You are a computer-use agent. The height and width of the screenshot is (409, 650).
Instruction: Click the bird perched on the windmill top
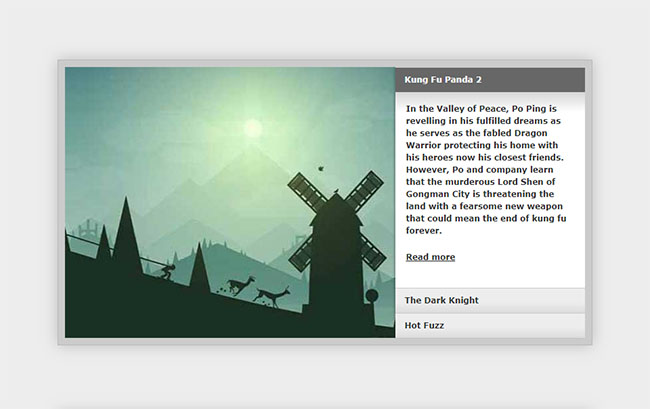(x=338, y=191)
